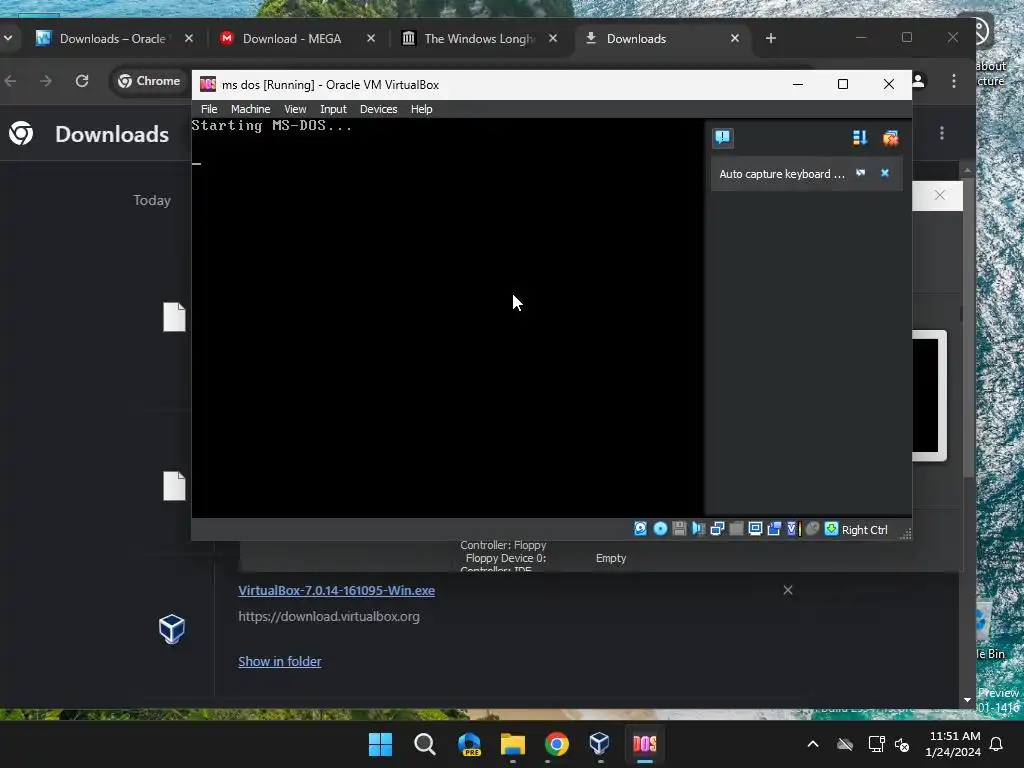Click the sort notifications icon in VirtualBox panel

pyautogui.click(x=859, y=138)
